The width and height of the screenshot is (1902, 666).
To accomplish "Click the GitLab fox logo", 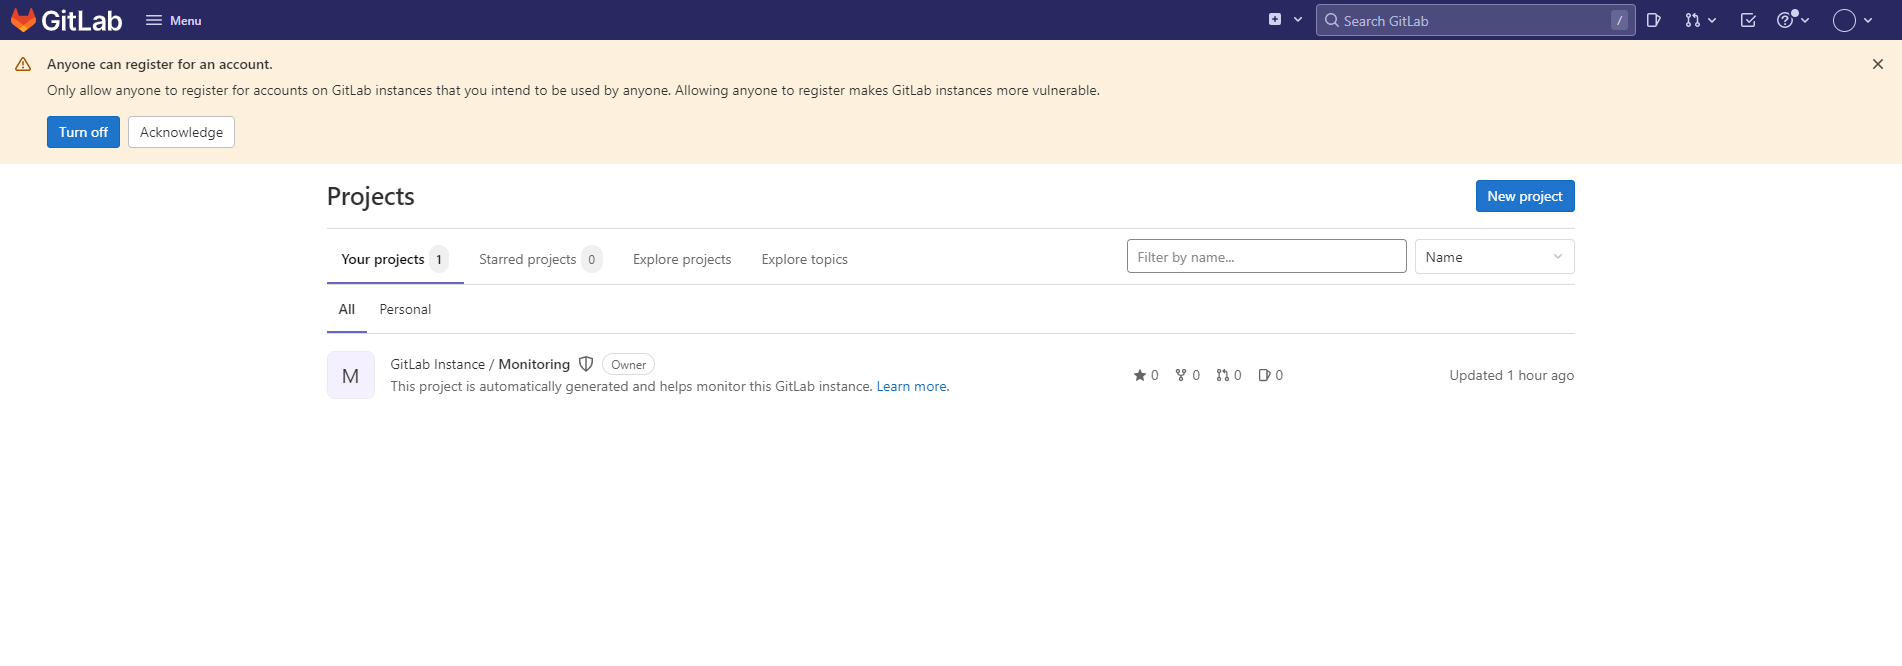I will click(x=24, y=20).
